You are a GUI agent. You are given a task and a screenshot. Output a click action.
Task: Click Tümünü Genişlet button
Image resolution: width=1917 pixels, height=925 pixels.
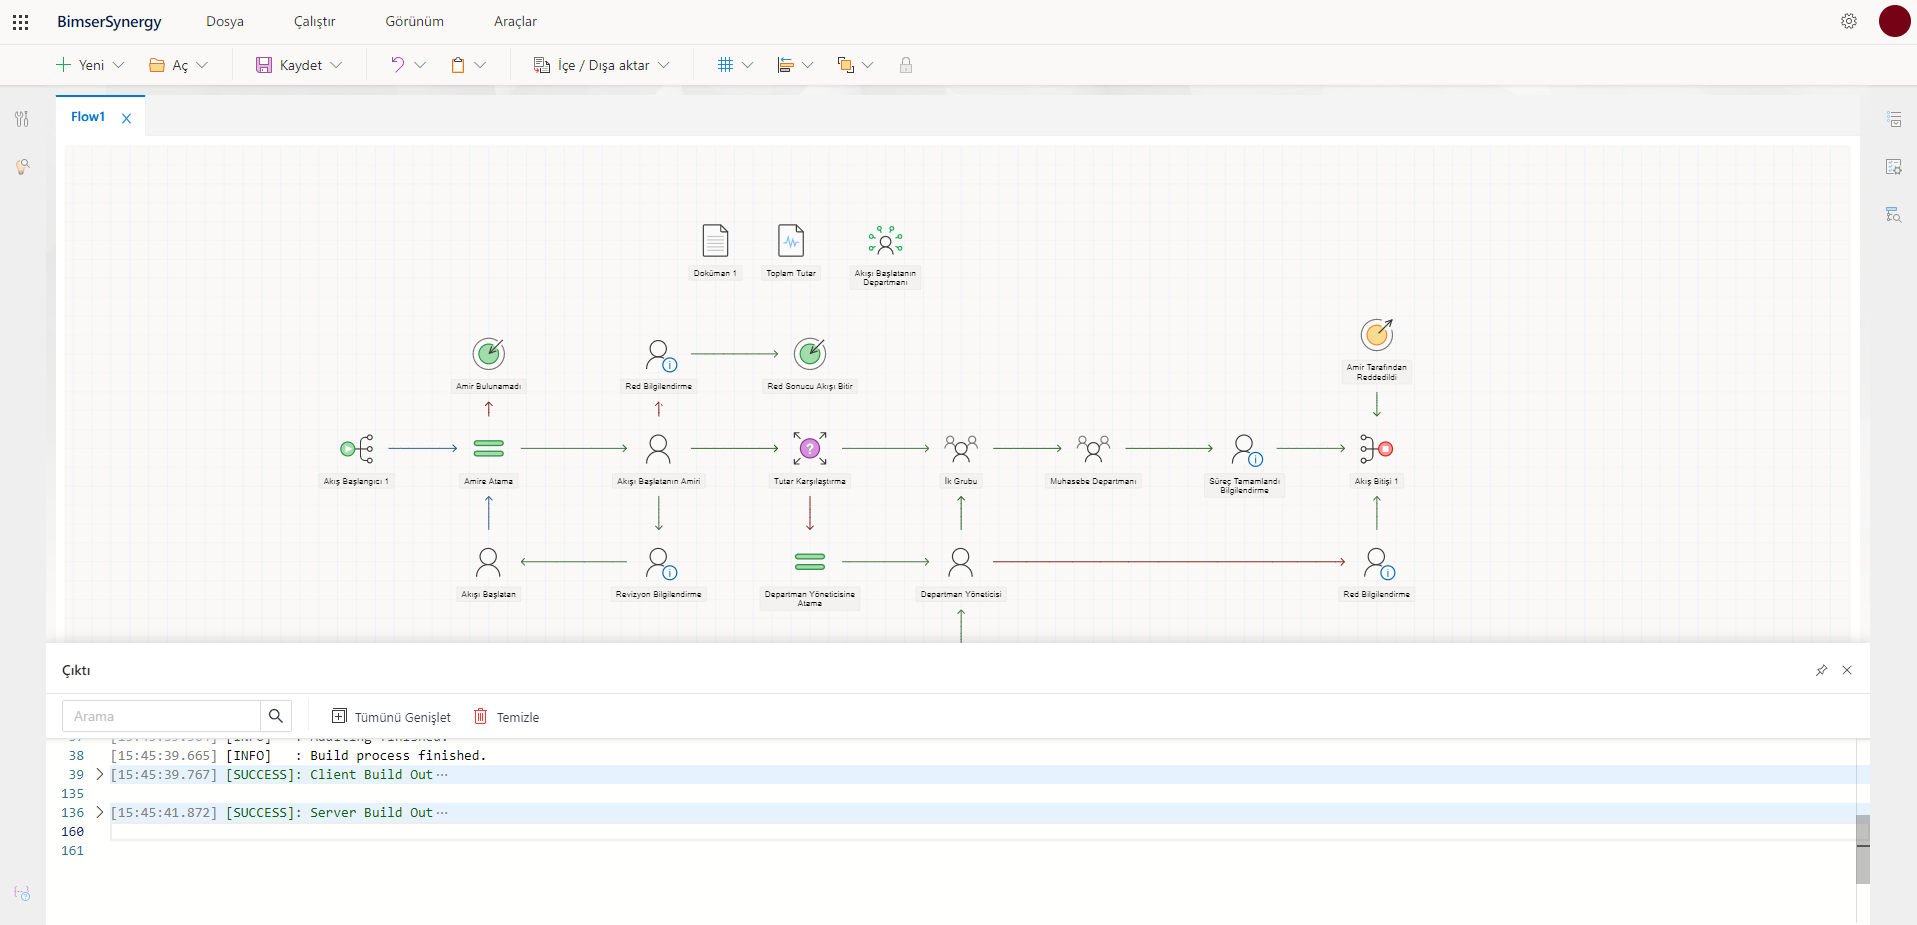pos(391,717)
